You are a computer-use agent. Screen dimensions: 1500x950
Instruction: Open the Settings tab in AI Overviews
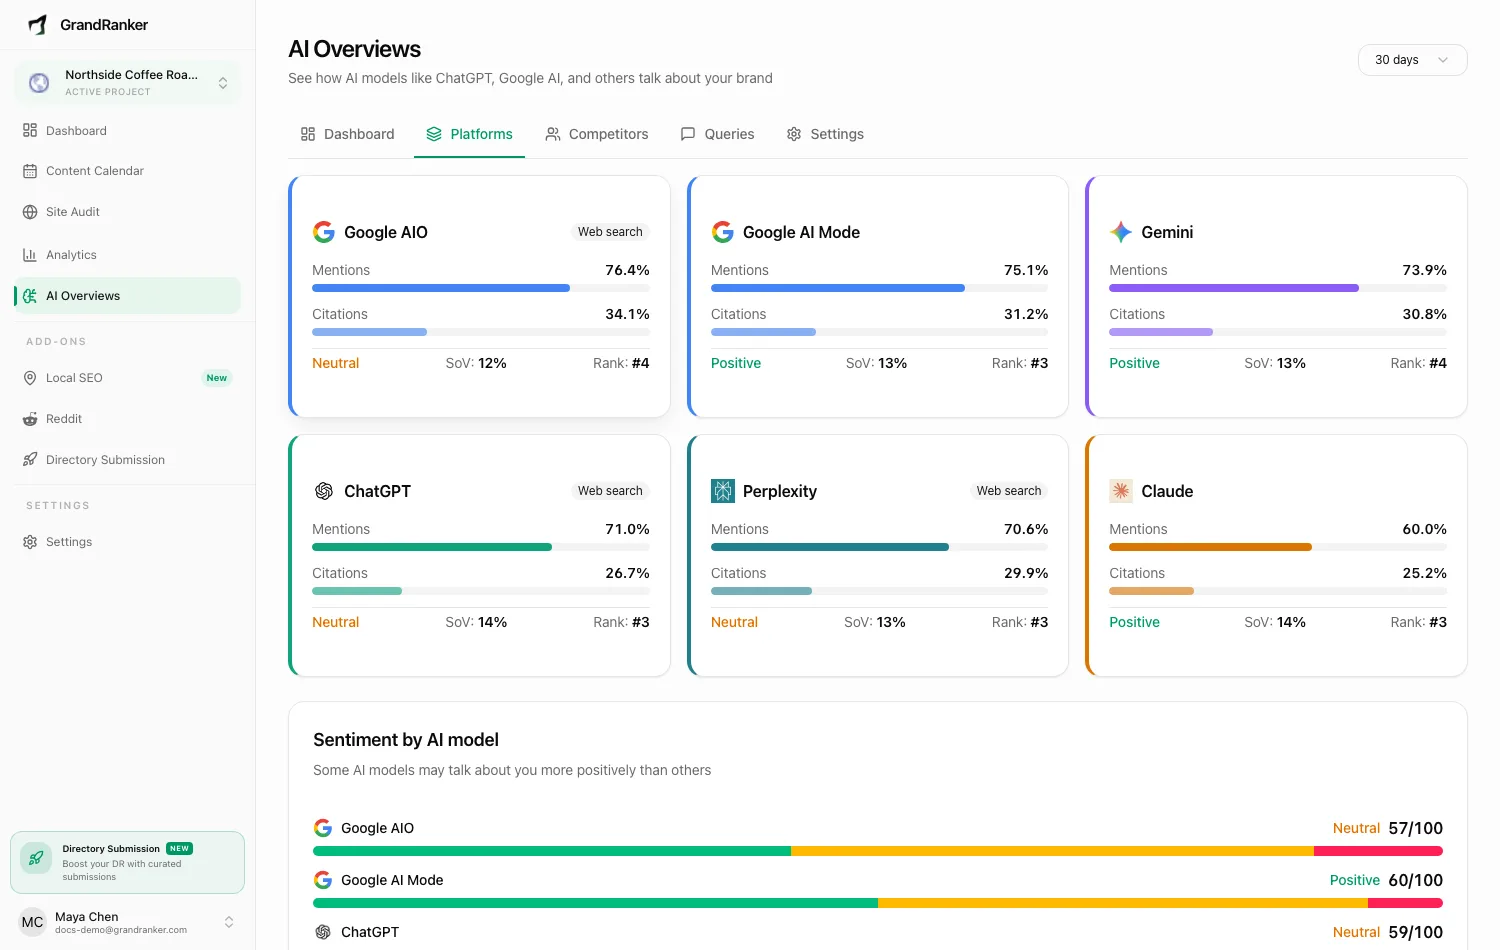click(x=825, y=134)
